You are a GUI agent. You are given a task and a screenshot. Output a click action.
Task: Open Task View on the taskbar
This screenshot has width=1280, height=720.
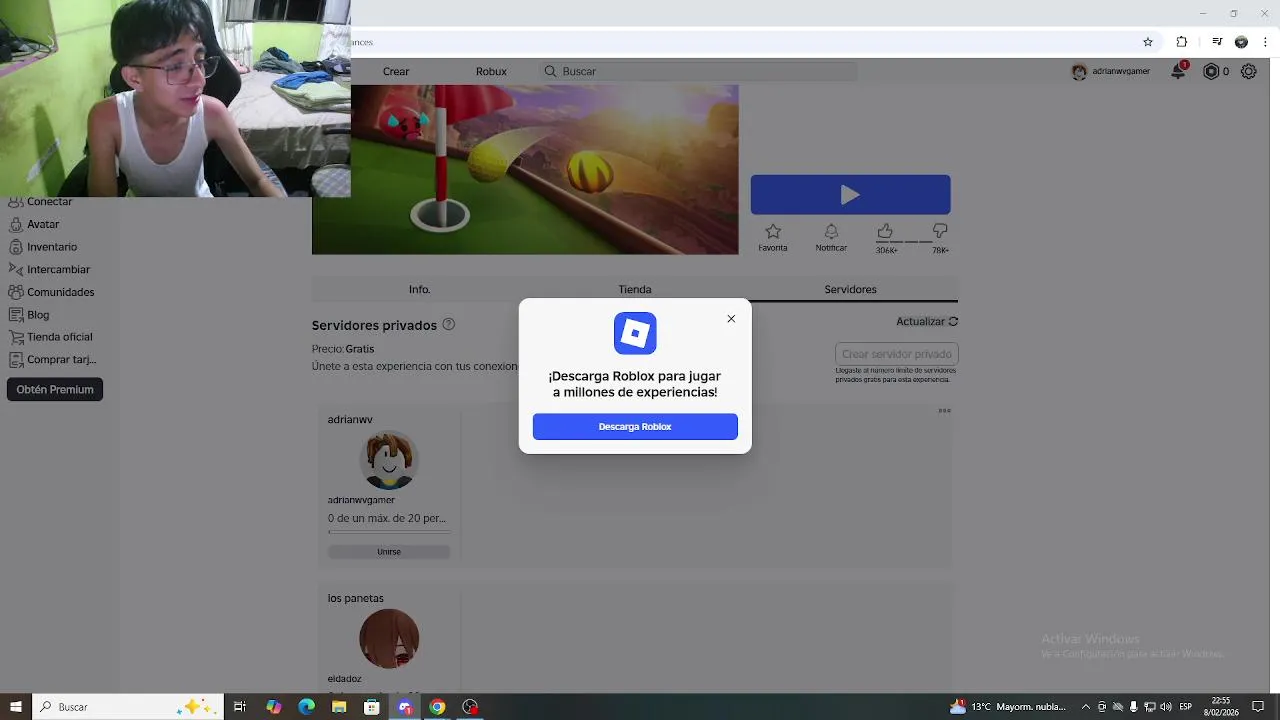click(x=240, y=707)
